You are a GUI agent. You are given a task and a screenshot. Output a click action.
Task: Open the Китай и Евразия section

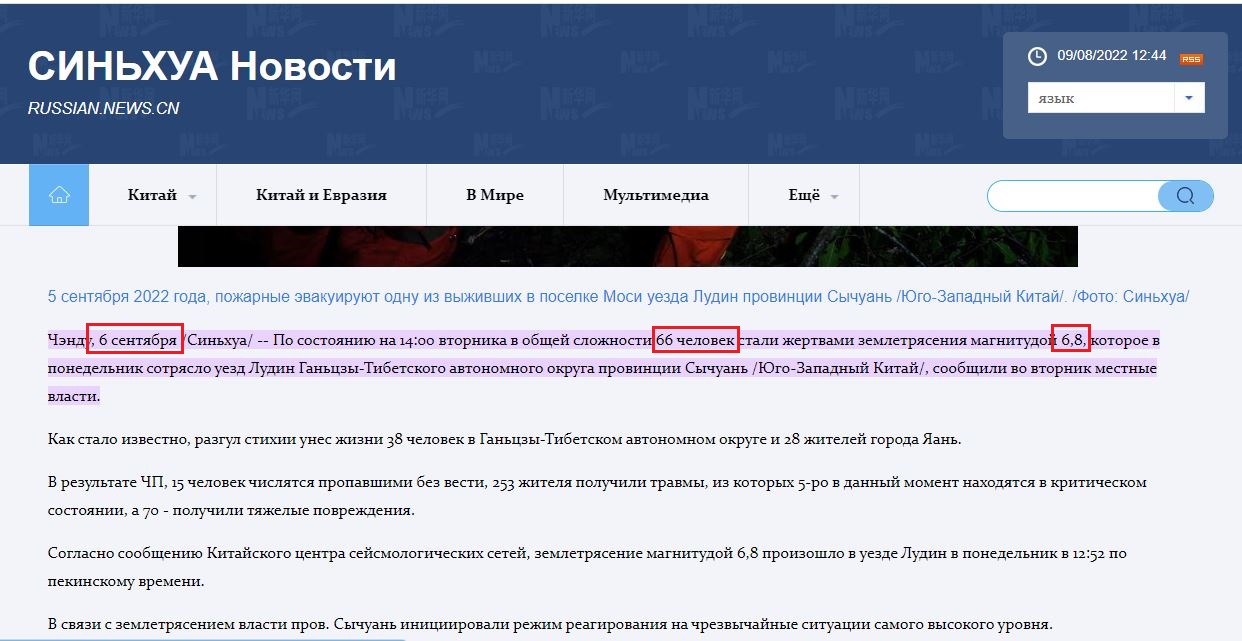pos(322,195)
